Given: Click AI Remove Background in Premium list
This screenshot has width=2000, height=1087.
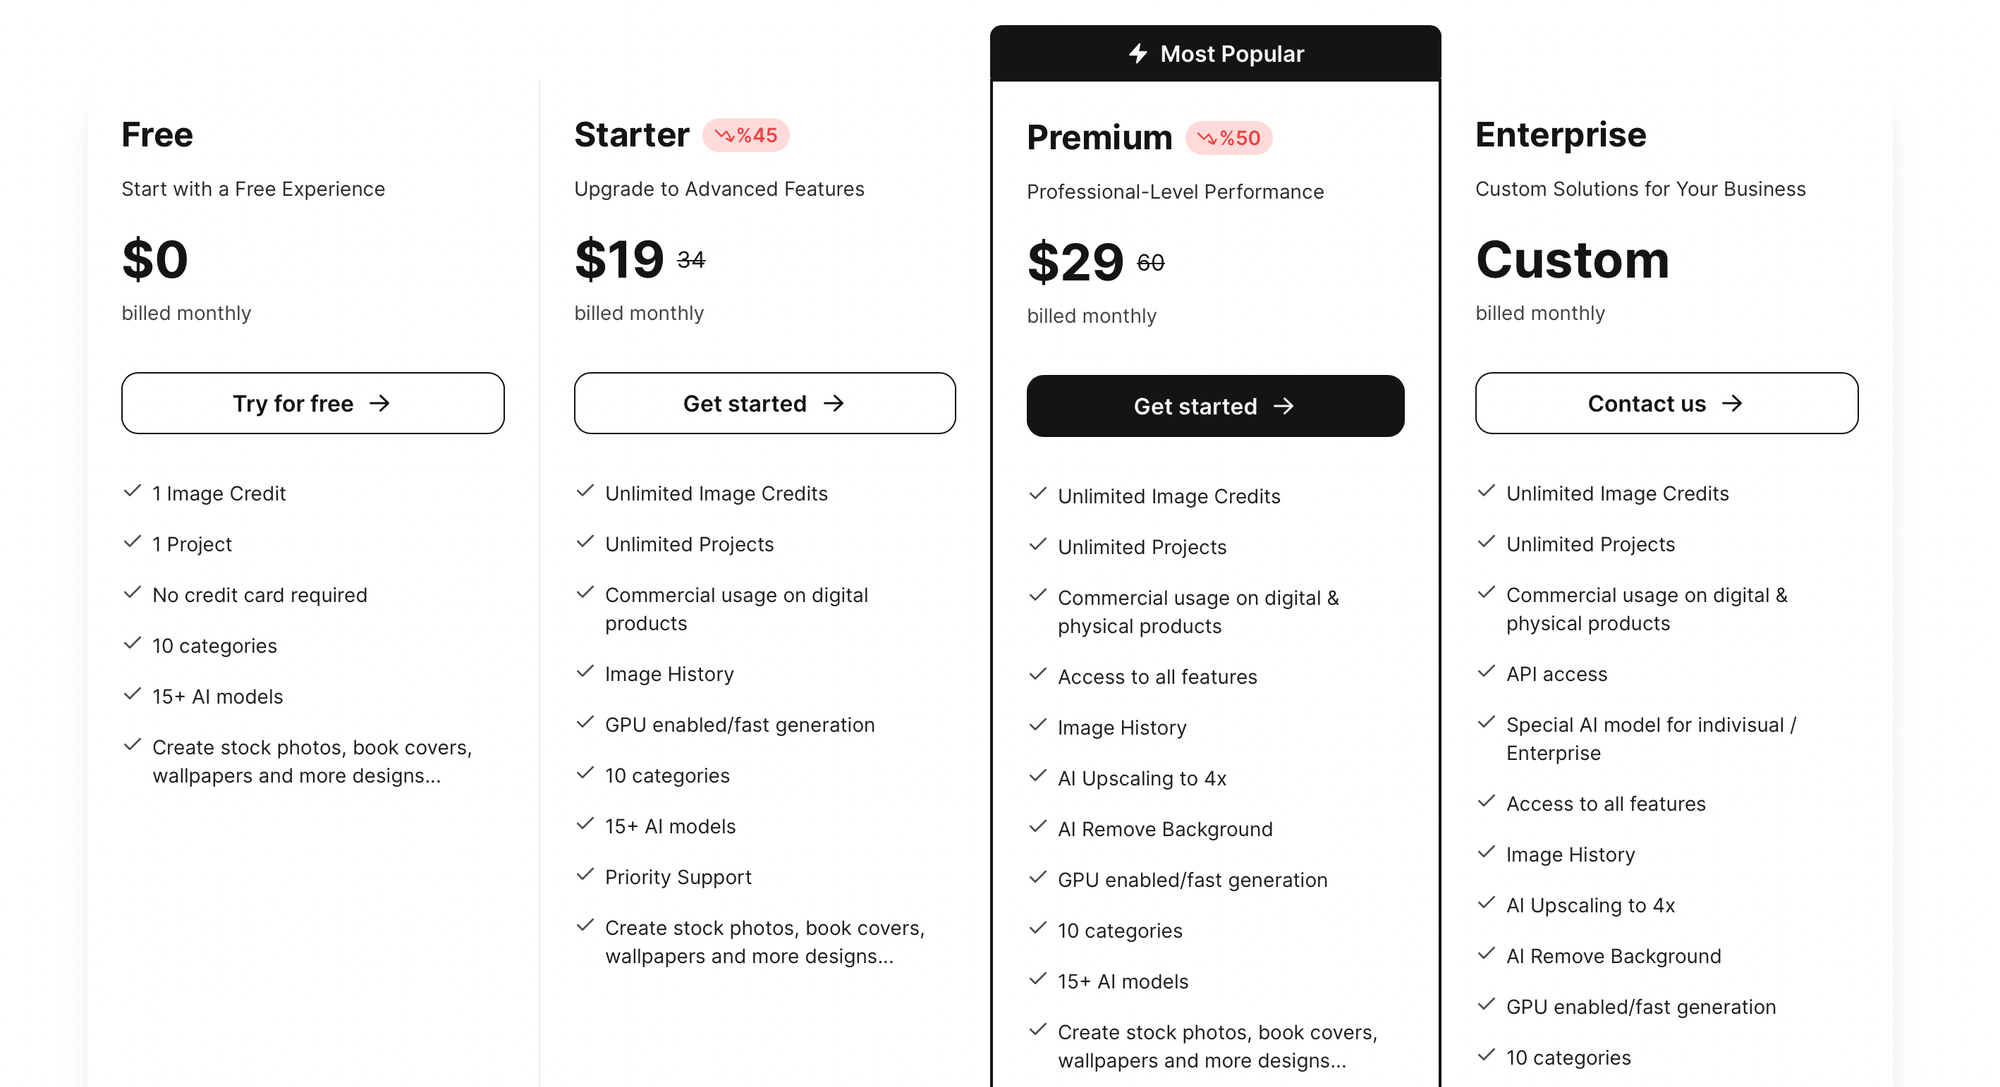Looking at the screenshot, I should (x=1165, y=829).
